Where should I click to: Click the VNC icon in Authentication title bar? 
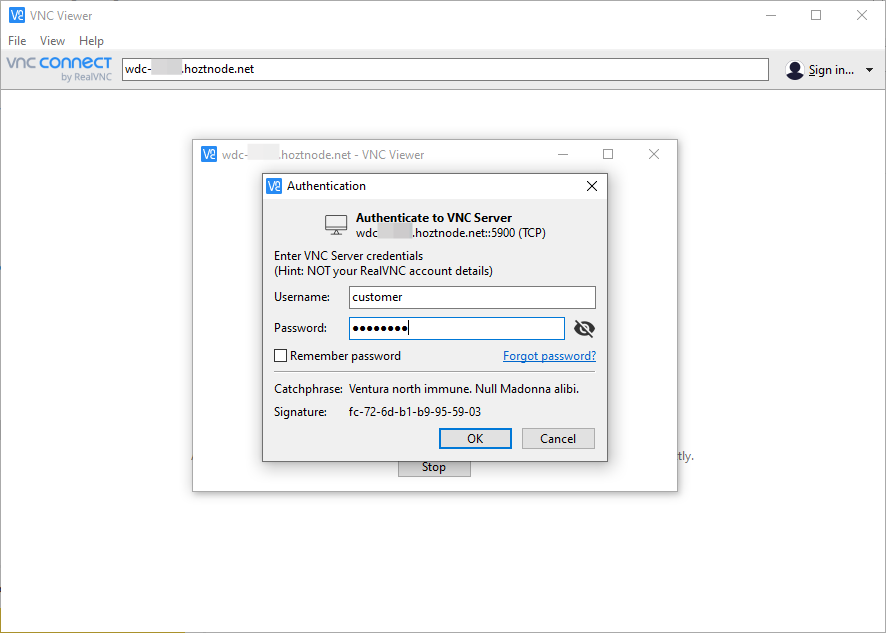point(274,186)
